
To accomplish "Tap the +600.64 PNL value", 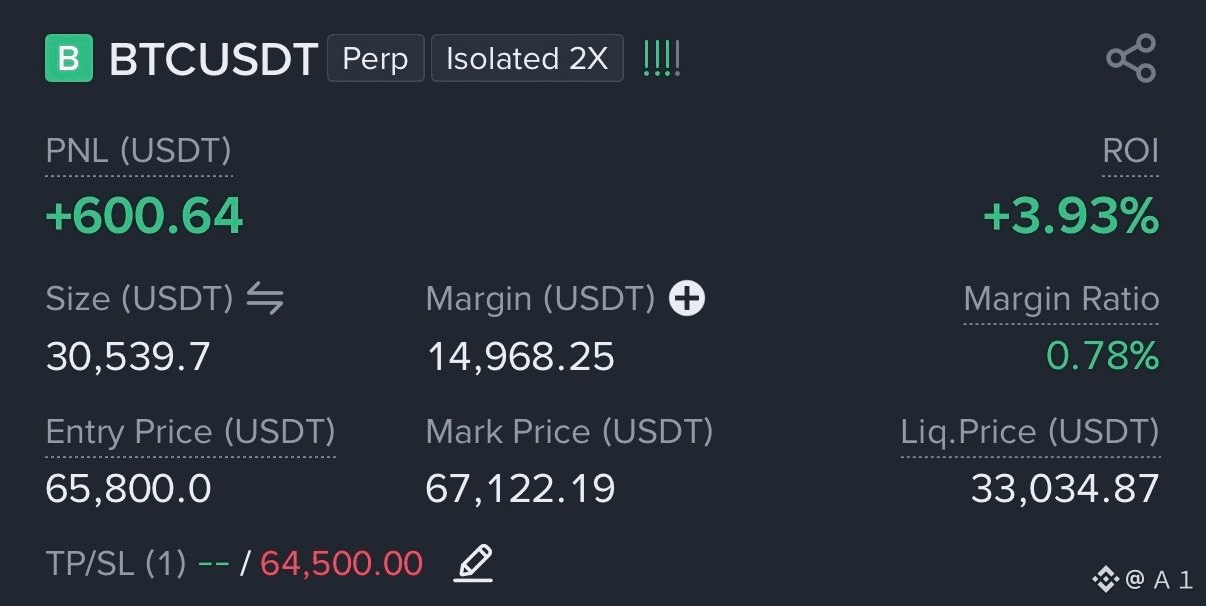I will tap(145, 216).
